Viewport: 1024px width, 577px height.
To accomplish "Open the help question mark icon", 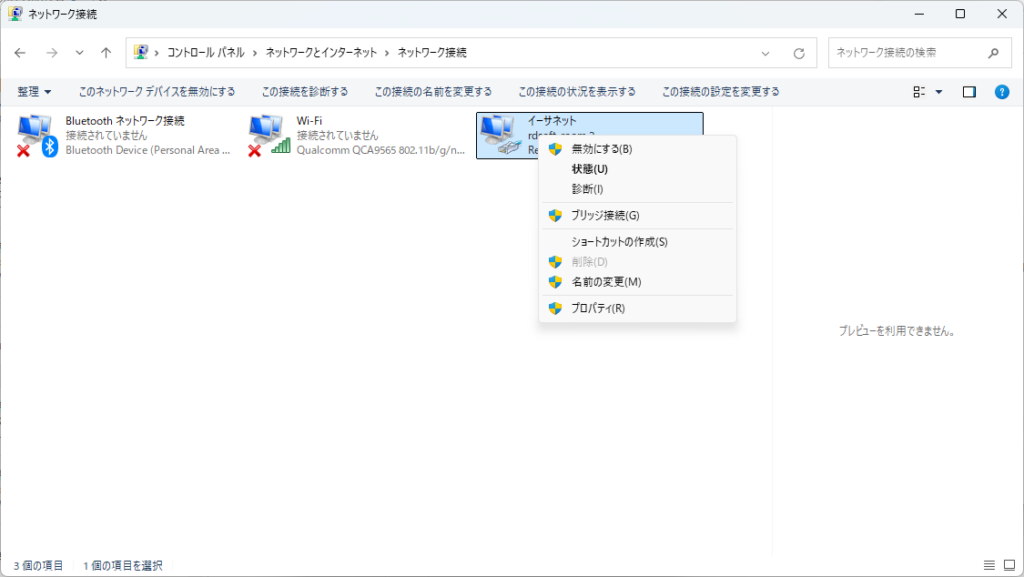I will [1001, 92].
